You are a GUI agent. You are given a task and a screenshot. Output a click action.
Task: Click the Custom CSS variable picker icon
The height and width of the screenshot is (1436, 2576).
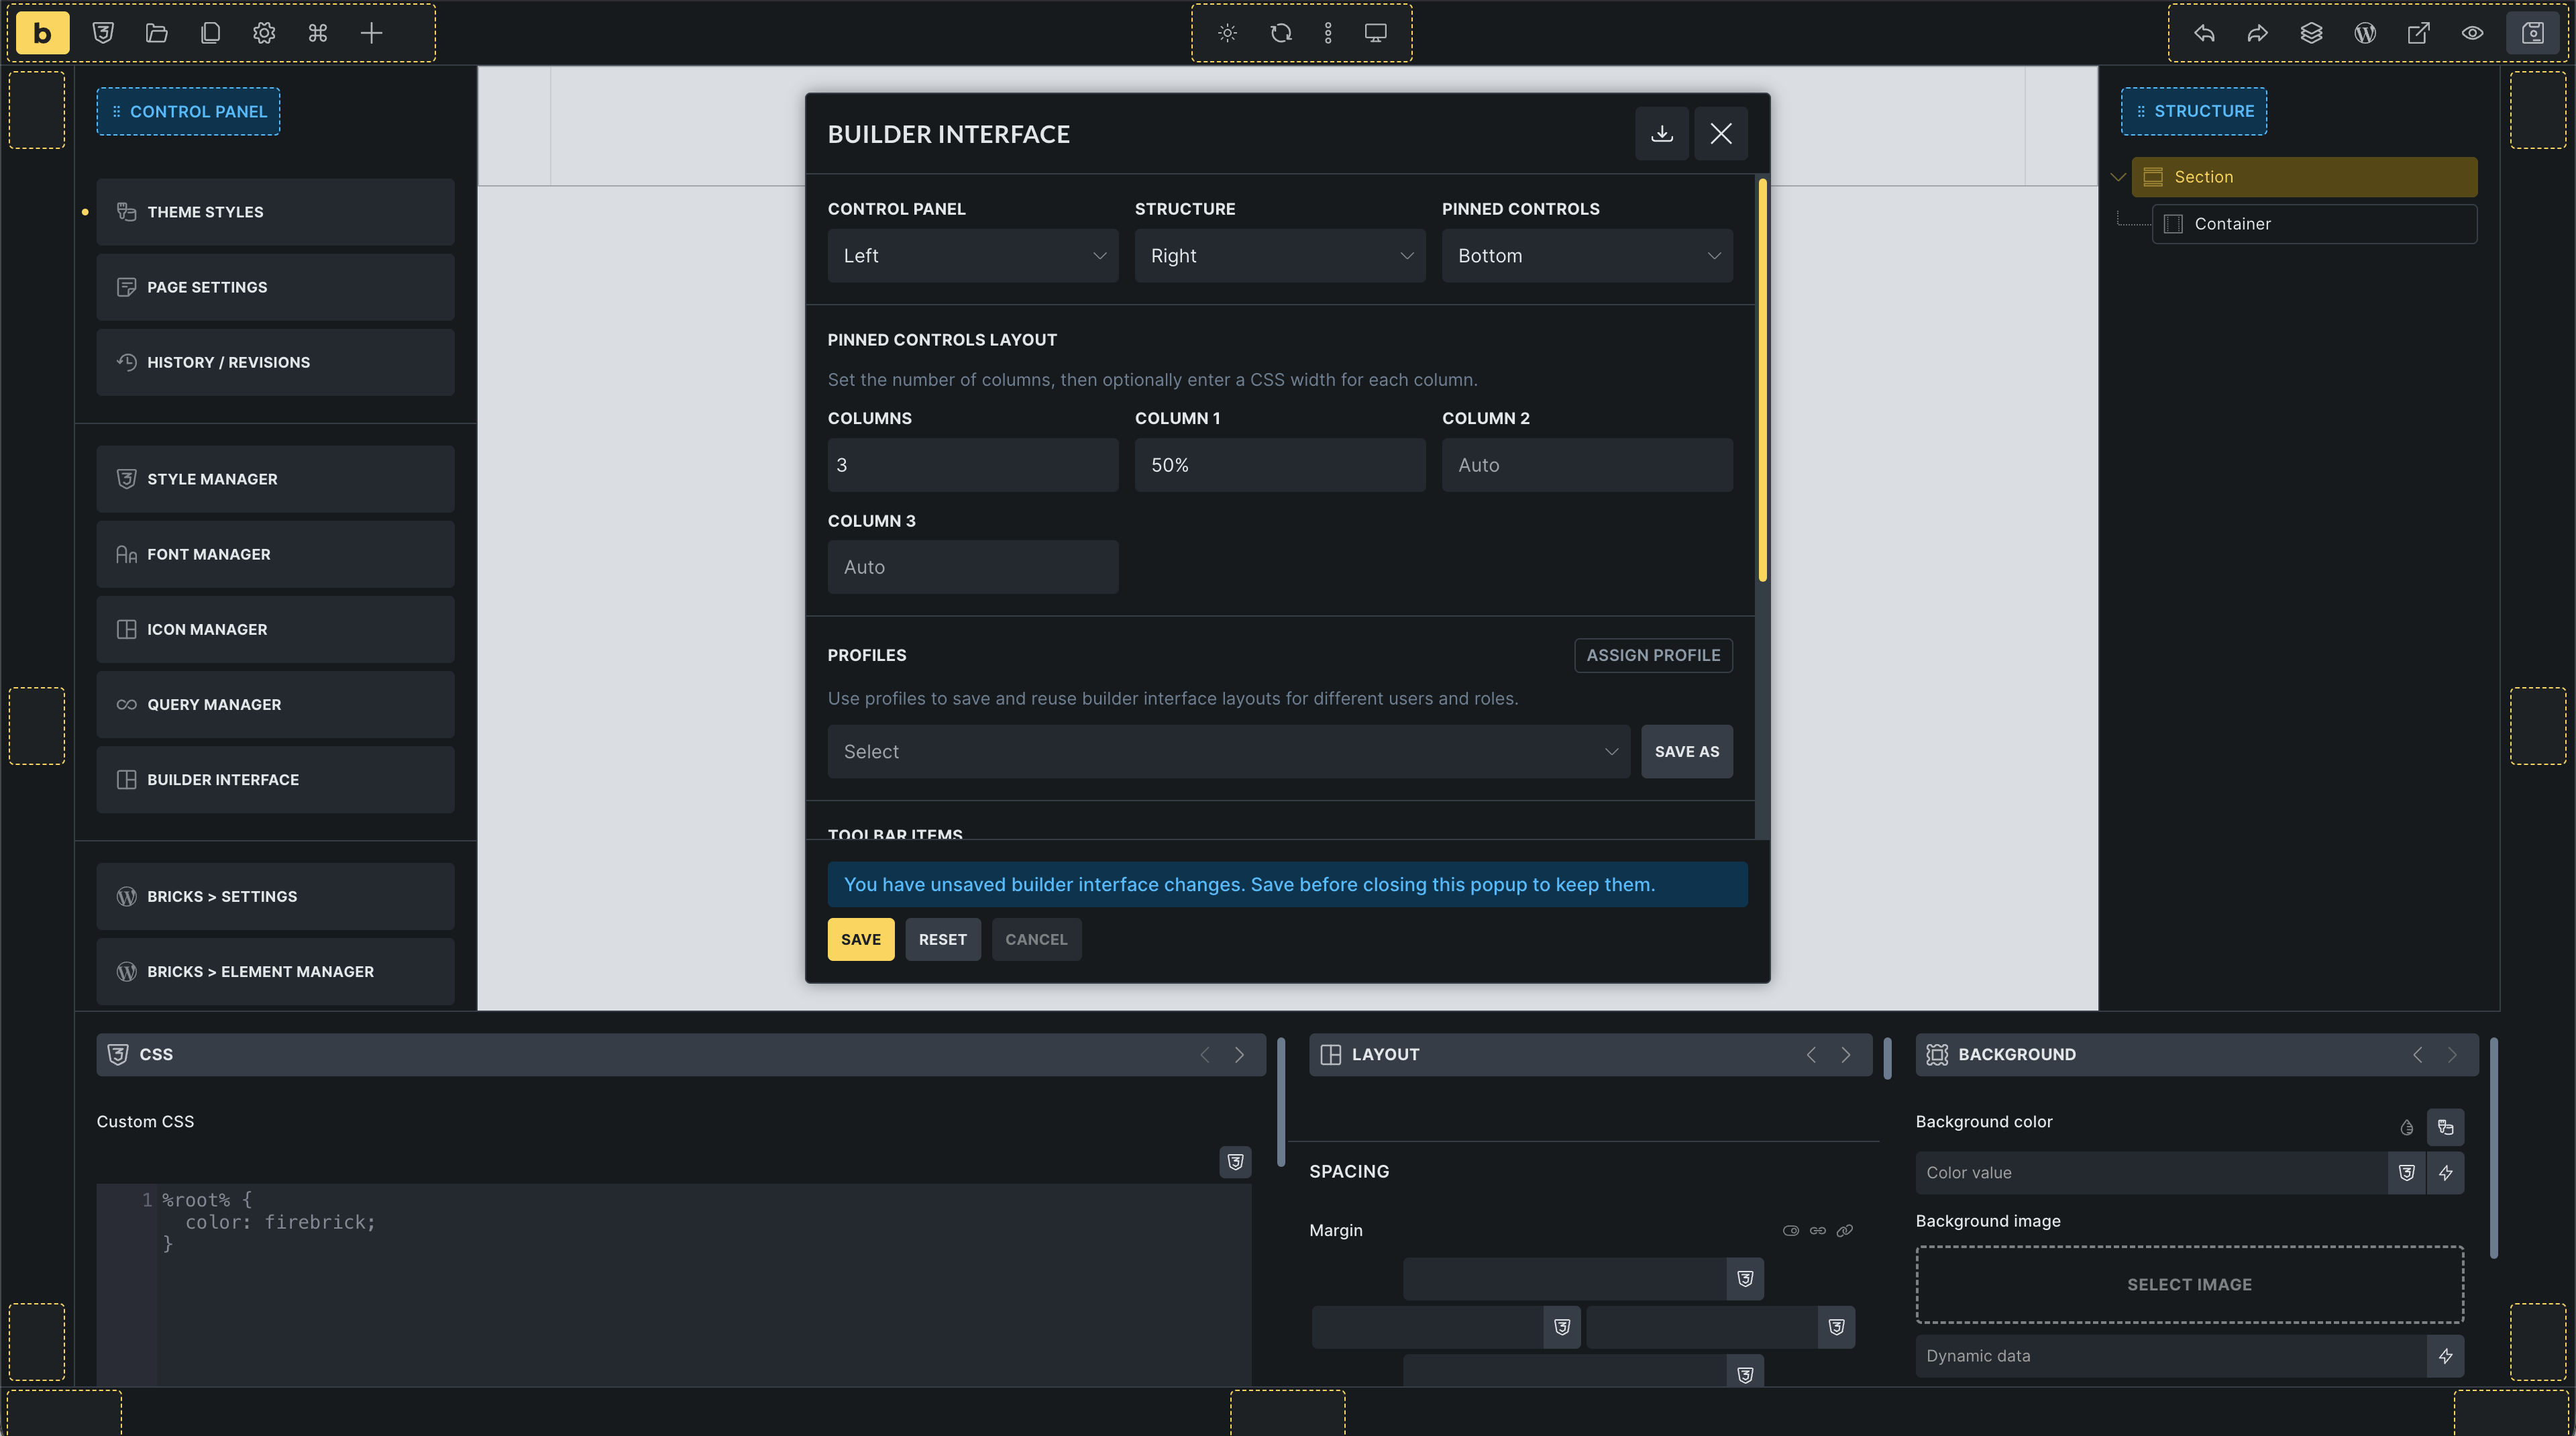point(1235,1161)
